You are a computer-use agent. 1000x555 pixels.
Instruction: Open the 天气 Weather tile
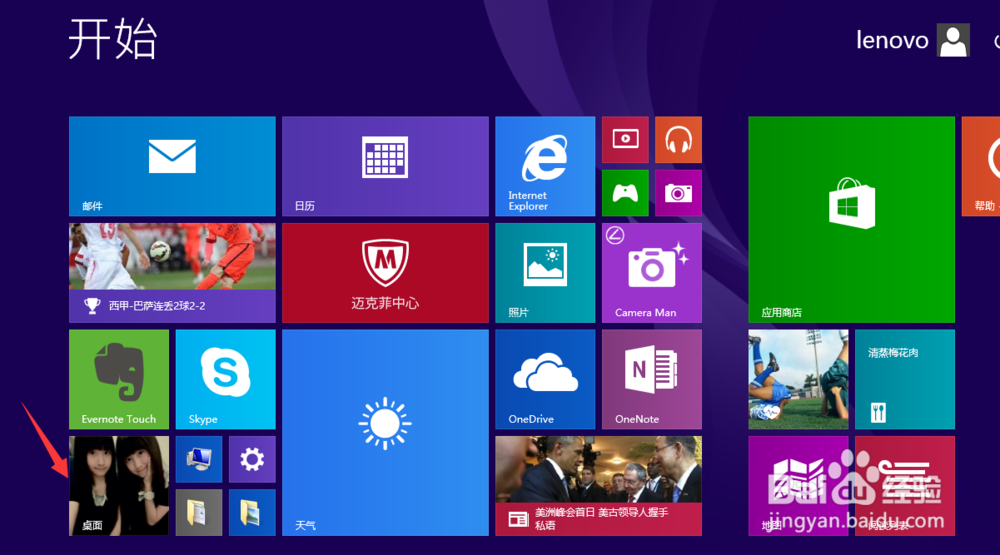pyautogui.click(x=385, y=433)
